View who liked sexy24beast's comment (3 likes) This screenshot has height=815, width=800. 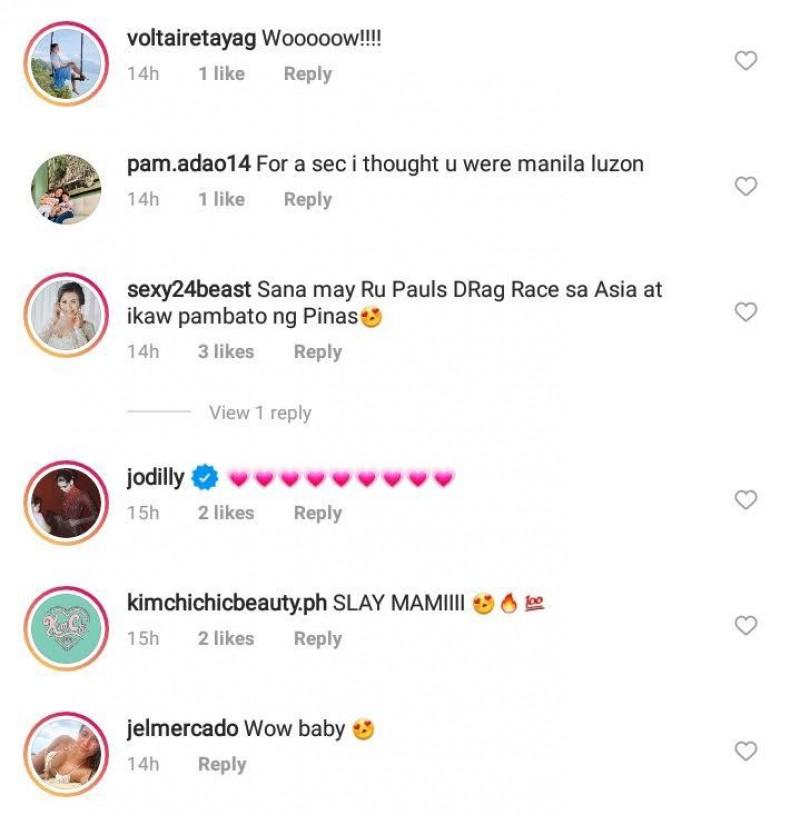pyautogui.click(x=225, y=352)
